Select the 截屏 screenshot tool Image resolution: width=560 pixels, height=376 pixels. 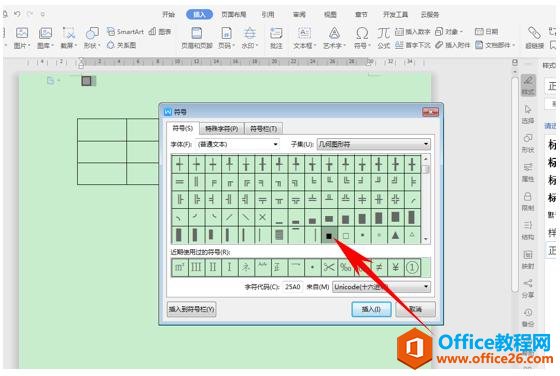69,37
